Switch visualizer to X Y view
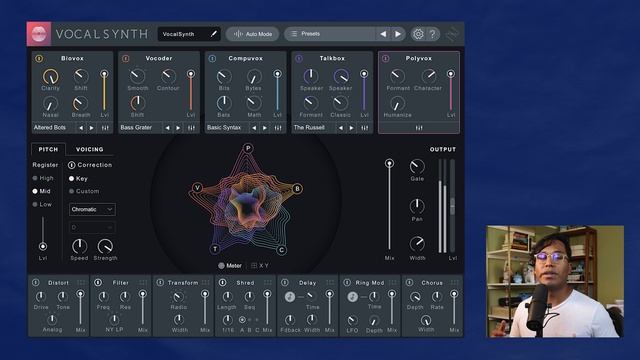 (260, 266)
